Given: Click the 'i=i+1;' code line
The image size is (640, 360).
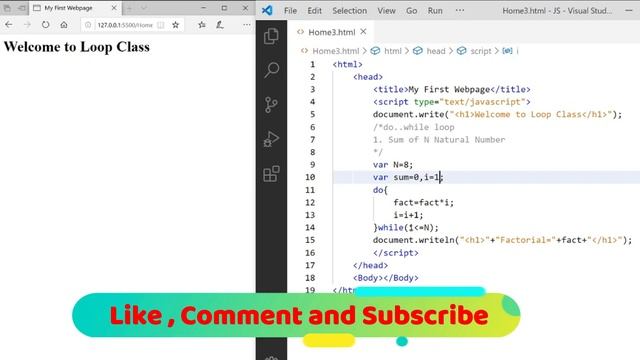Looking at the screenshot, I should coord(408,215).
